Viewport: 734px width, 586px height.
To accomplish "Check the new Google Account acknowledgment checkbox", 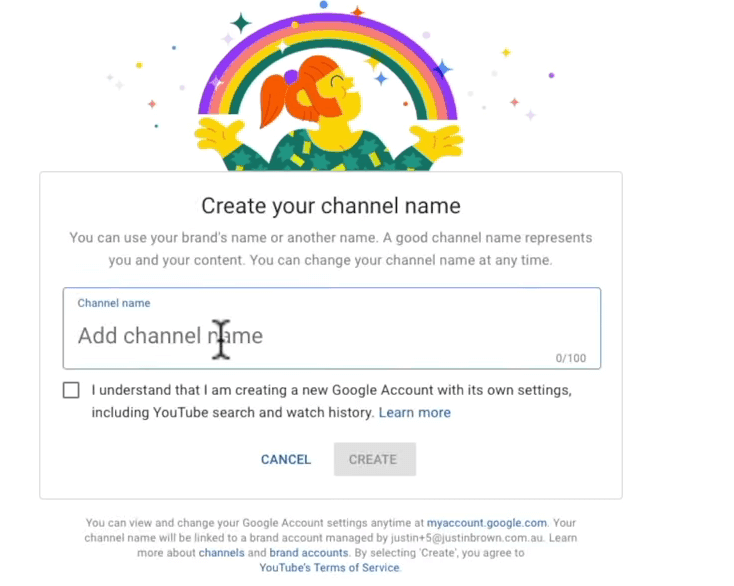I will coord(71,390).
